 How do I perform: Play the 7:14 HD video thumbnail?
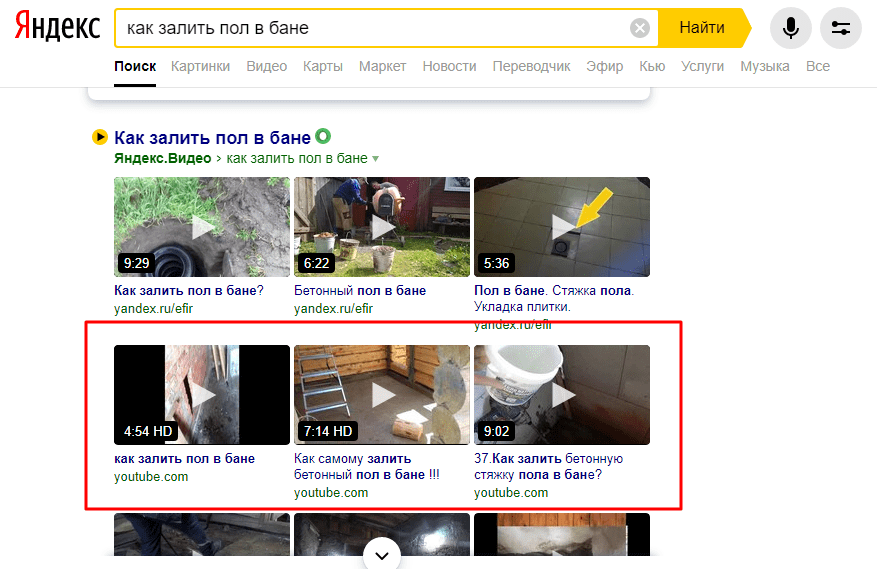point(381,395)
